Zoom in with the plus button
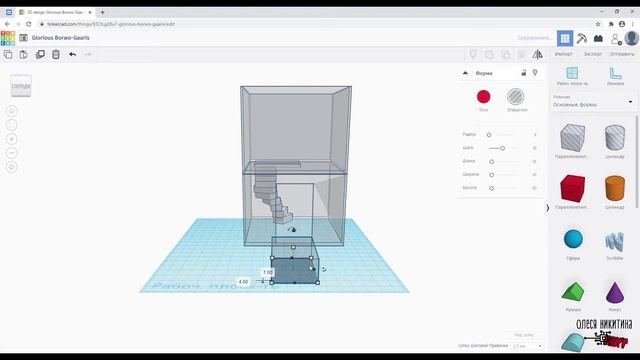This screenshot has width=640, height=360. point(12,139)
